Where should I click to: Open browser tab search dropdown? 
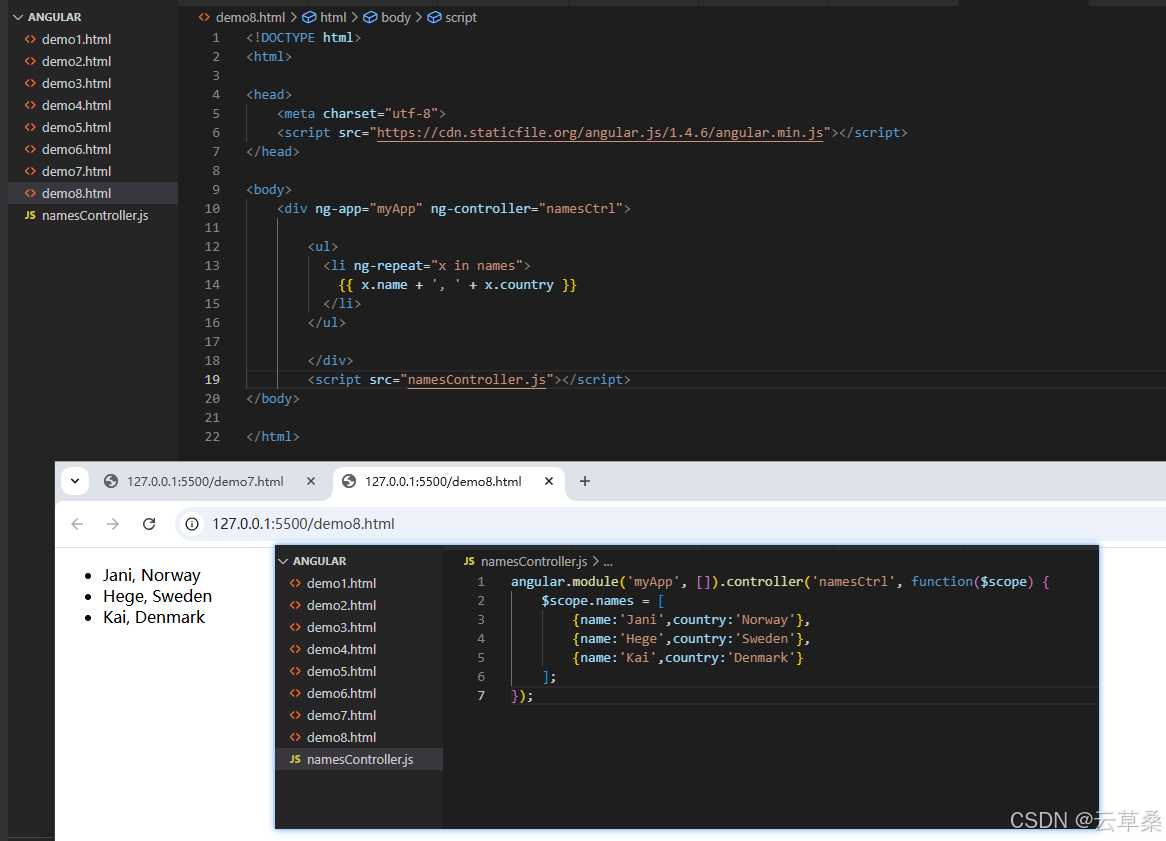(x=75, y=481)
